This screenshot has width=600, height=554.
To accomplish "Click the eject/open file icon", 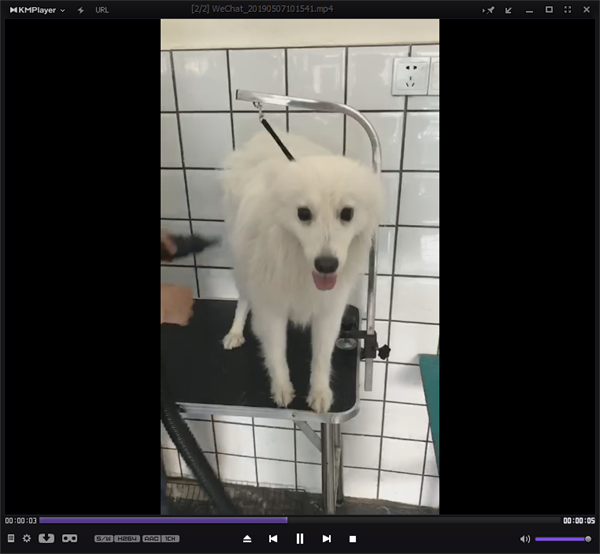I will tap(247, 538).
